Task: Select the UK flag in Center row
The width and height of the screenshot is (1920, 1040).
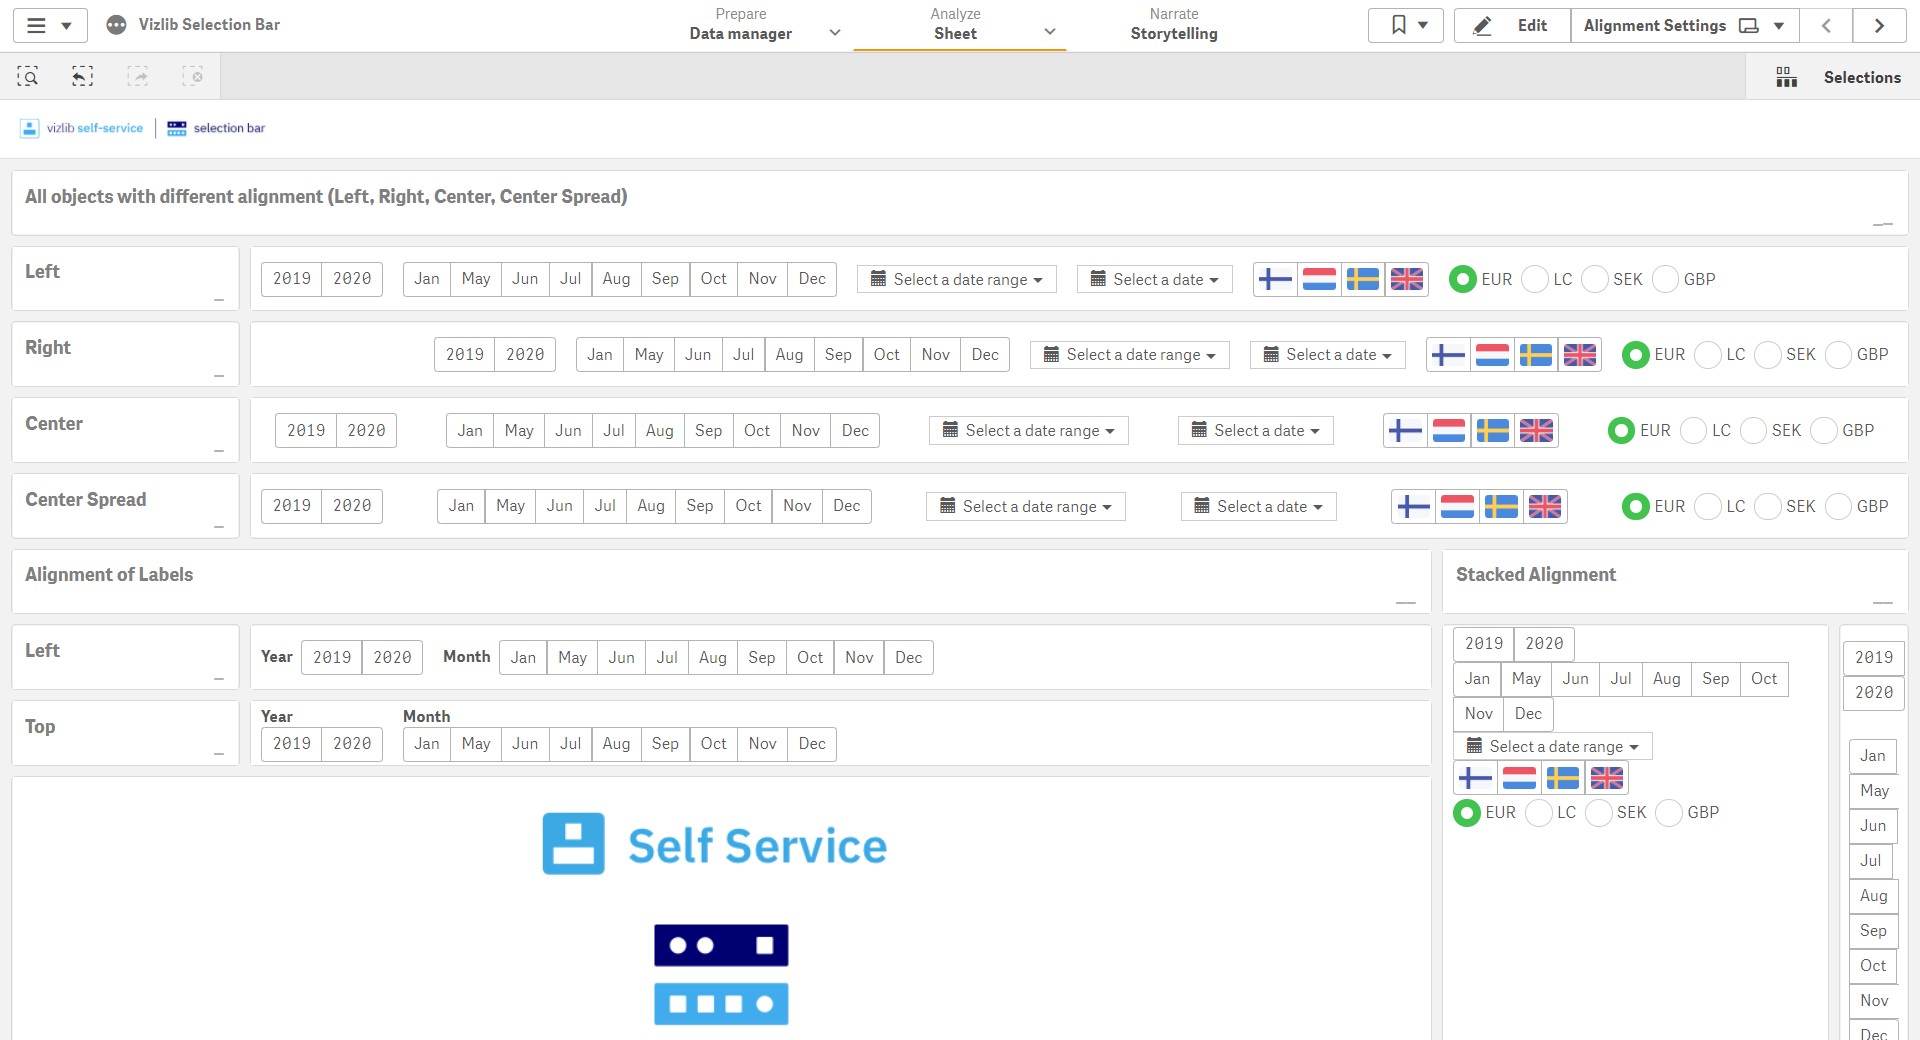Action: click(1537, 431)
